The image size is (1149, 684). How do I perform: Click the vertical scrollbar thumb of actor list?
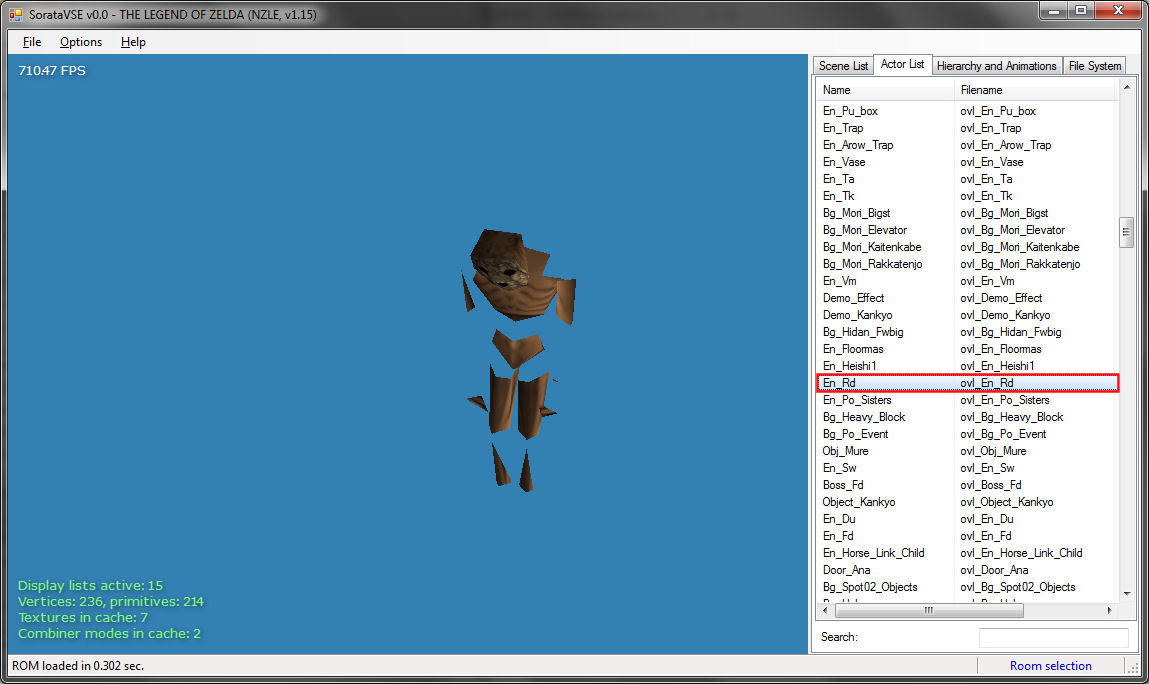(1126, 232)
